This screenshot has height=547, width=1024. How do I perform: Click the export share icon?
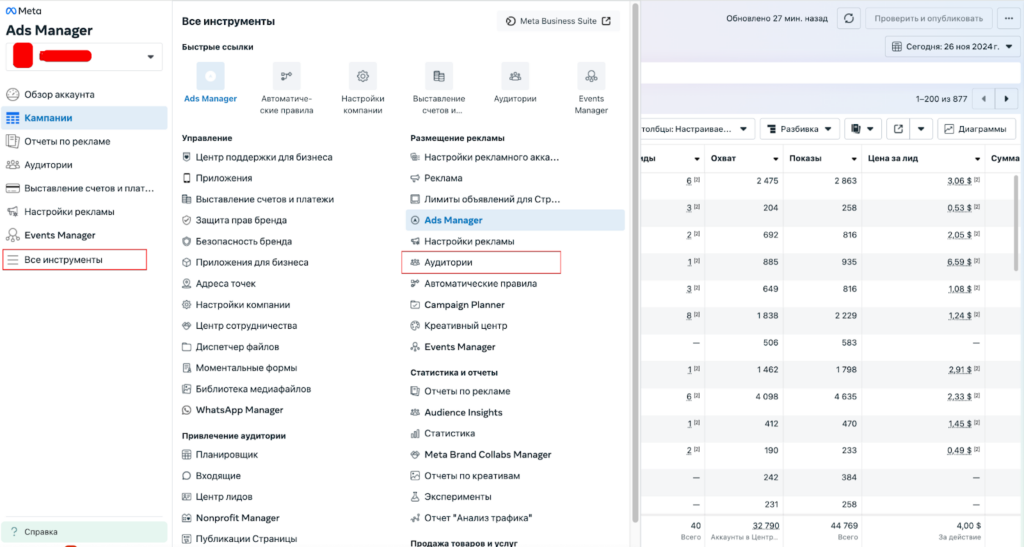pos(898,129)
